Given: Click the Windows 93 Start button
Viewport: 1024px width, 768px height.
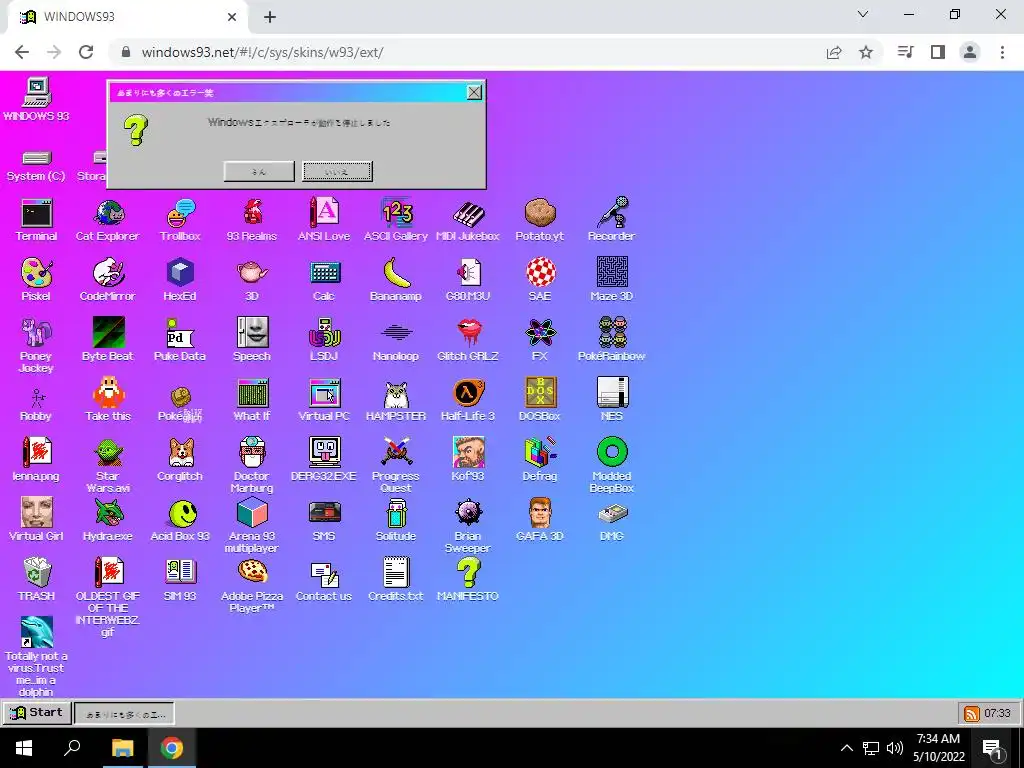Looking at the screenshot, I should coord(37,712).
